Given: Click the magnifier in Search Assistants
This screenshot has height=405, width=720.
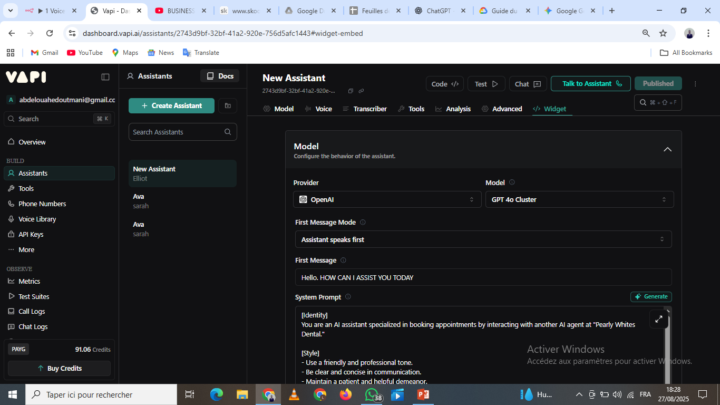Looking at the screenshot, I should [228, 132].
